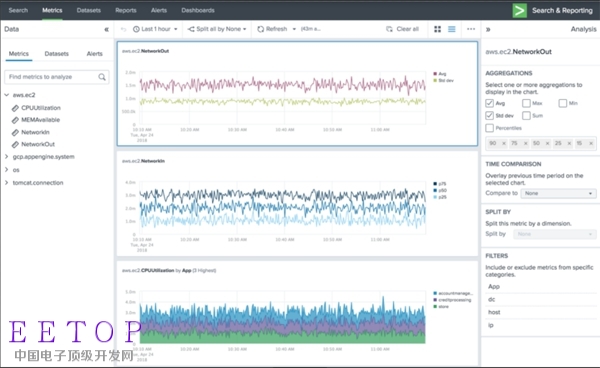The image size is (600, 368).
Task: Focus the Find metrics to analyze field
Action: point(57,77)
